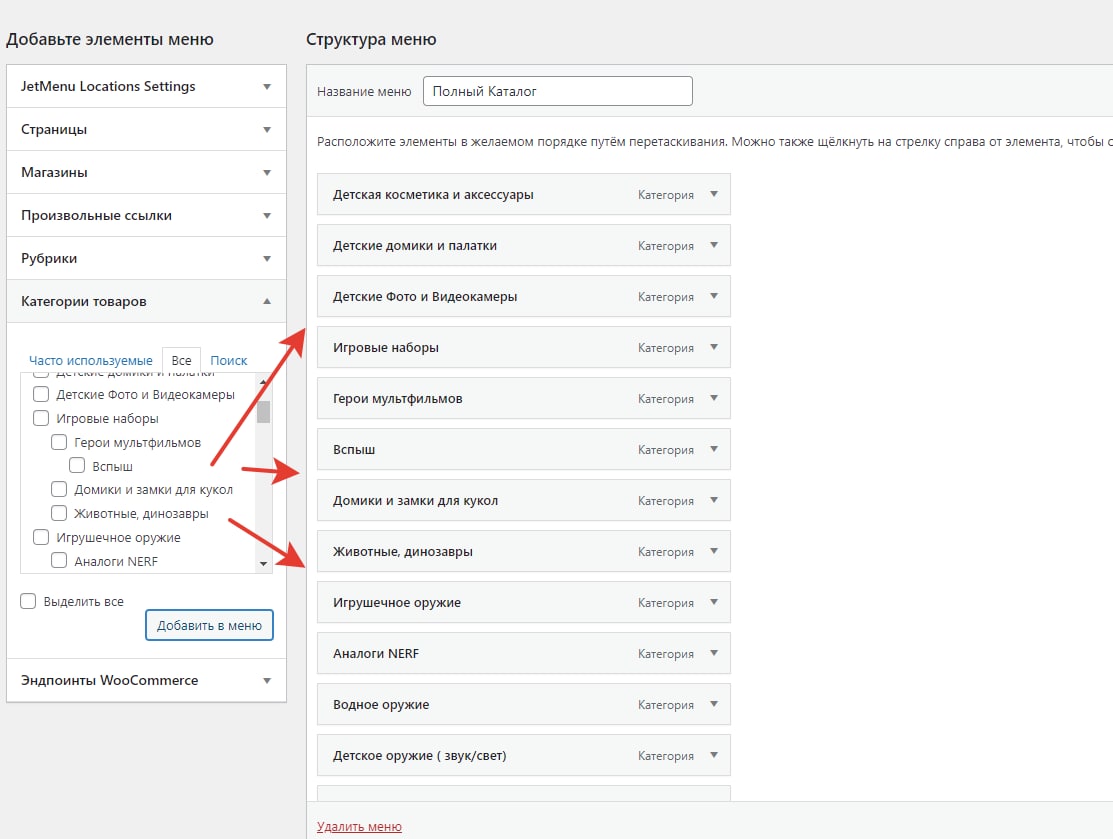1113x839 pixels.
Task: Click the category list scroll-down arrow
Action: pos(263,564)
